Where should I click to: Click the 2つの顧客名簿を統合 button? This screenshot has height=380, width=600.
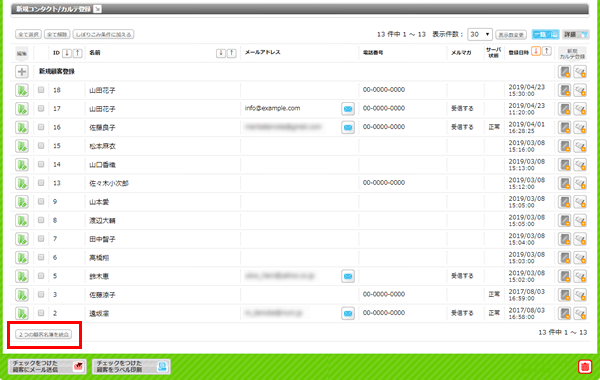(x=44, y=334)
